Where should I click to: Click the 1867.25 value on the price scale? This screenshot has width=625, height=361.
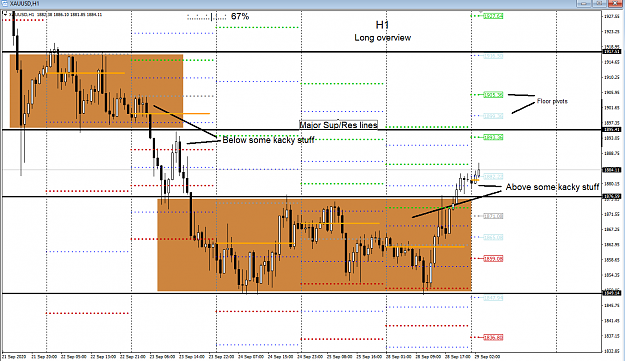[612, 230]
